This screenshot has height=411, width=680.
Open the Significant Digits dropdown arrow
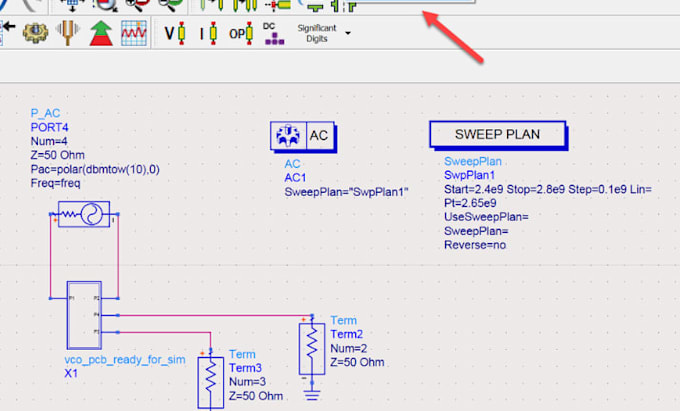click(x=348, y=33)
